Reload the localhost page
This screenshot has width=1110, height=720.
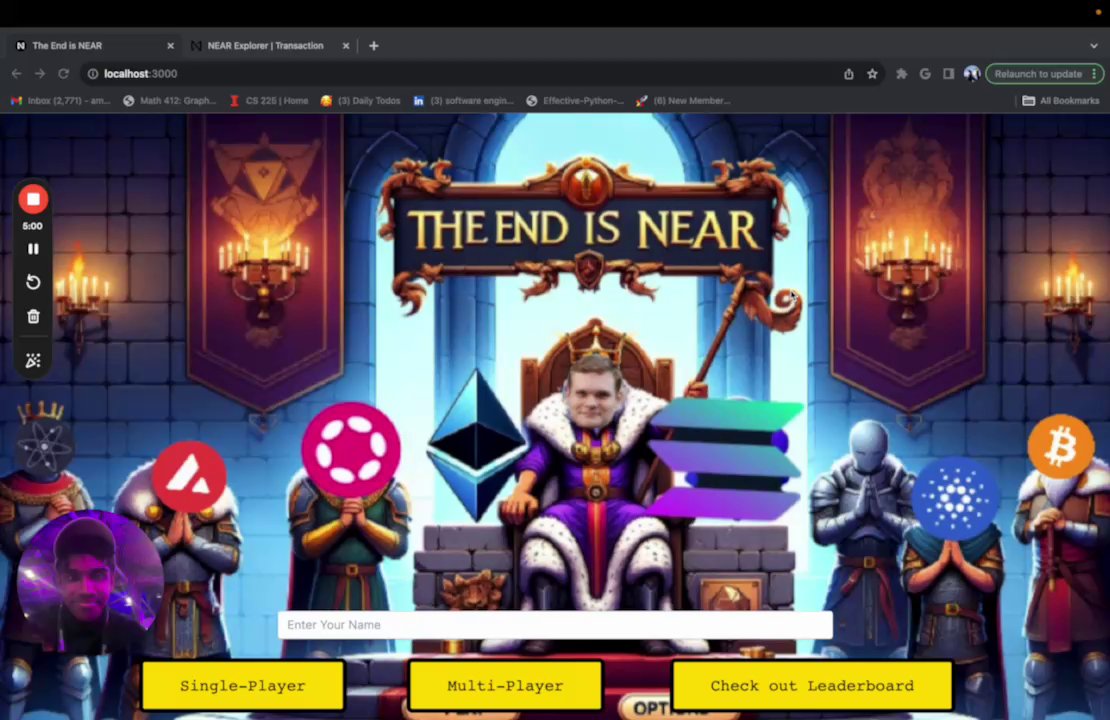(x=64, y=74)
